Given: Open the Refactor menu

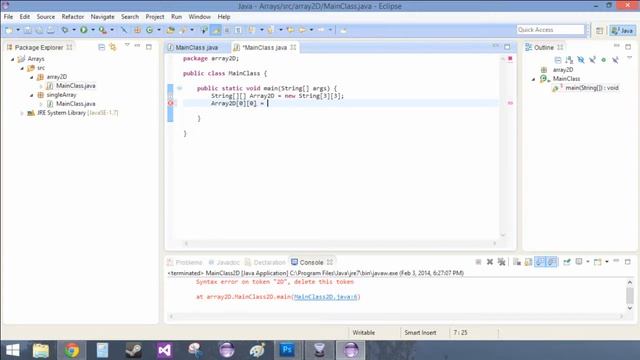Looking at the screenshot, I should [73, 17].
